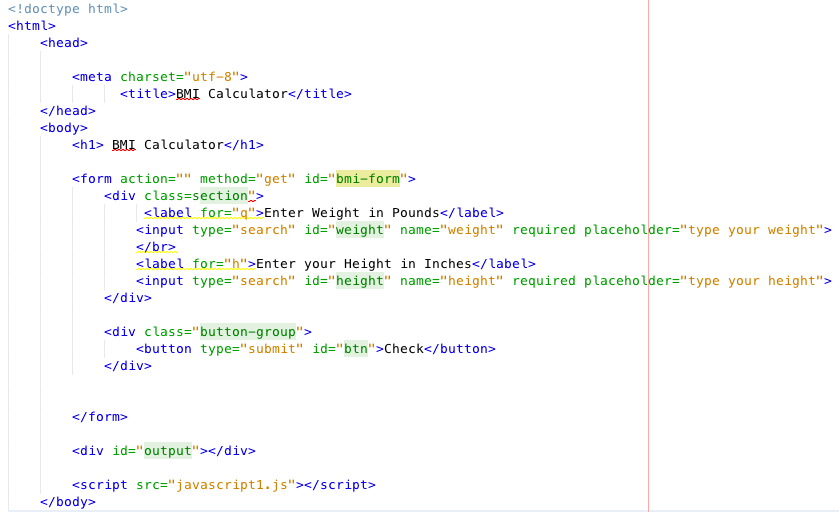Click the button text 'Check'
The width and height of the screenshot is (839, 512).
point(404,349)
